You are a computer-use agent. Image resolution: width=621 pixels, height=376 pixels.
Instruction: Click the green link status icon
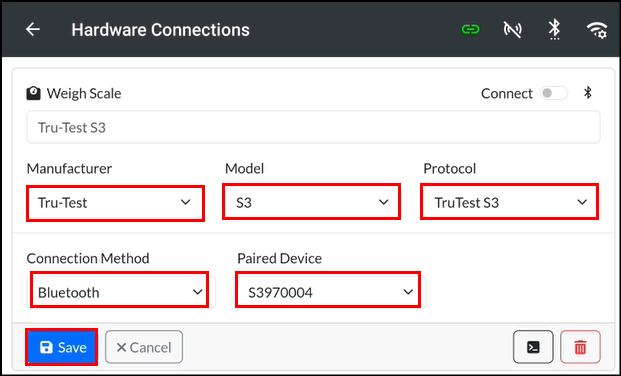pos(471,29)
